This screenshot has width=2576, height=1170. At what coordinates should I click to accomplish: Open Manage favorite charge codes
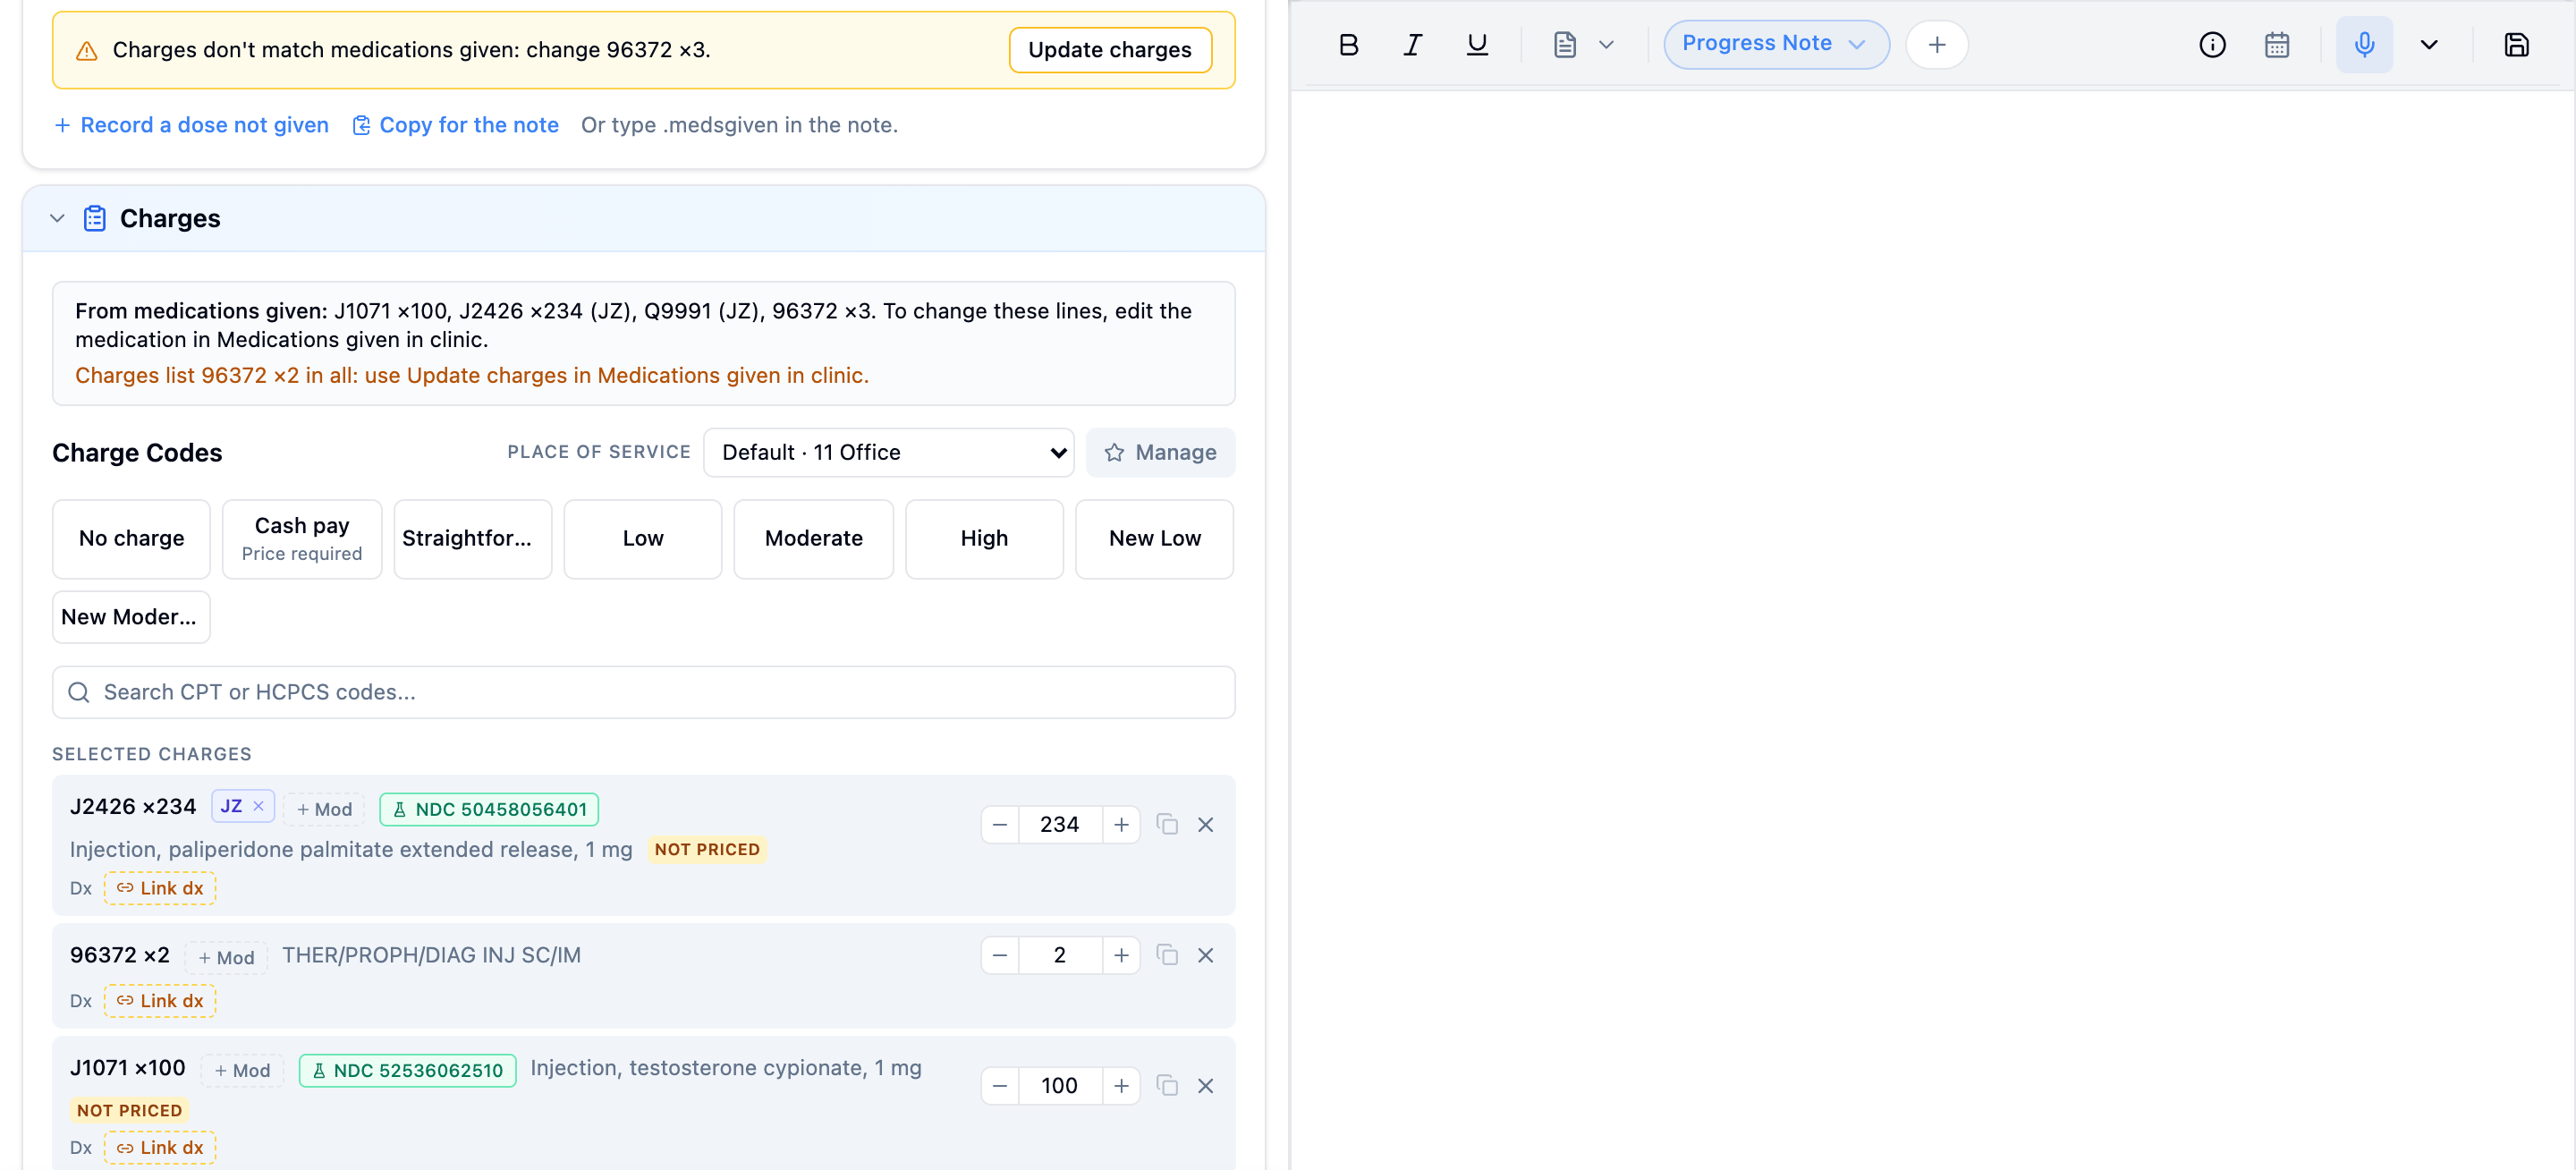pos(1160,452)
